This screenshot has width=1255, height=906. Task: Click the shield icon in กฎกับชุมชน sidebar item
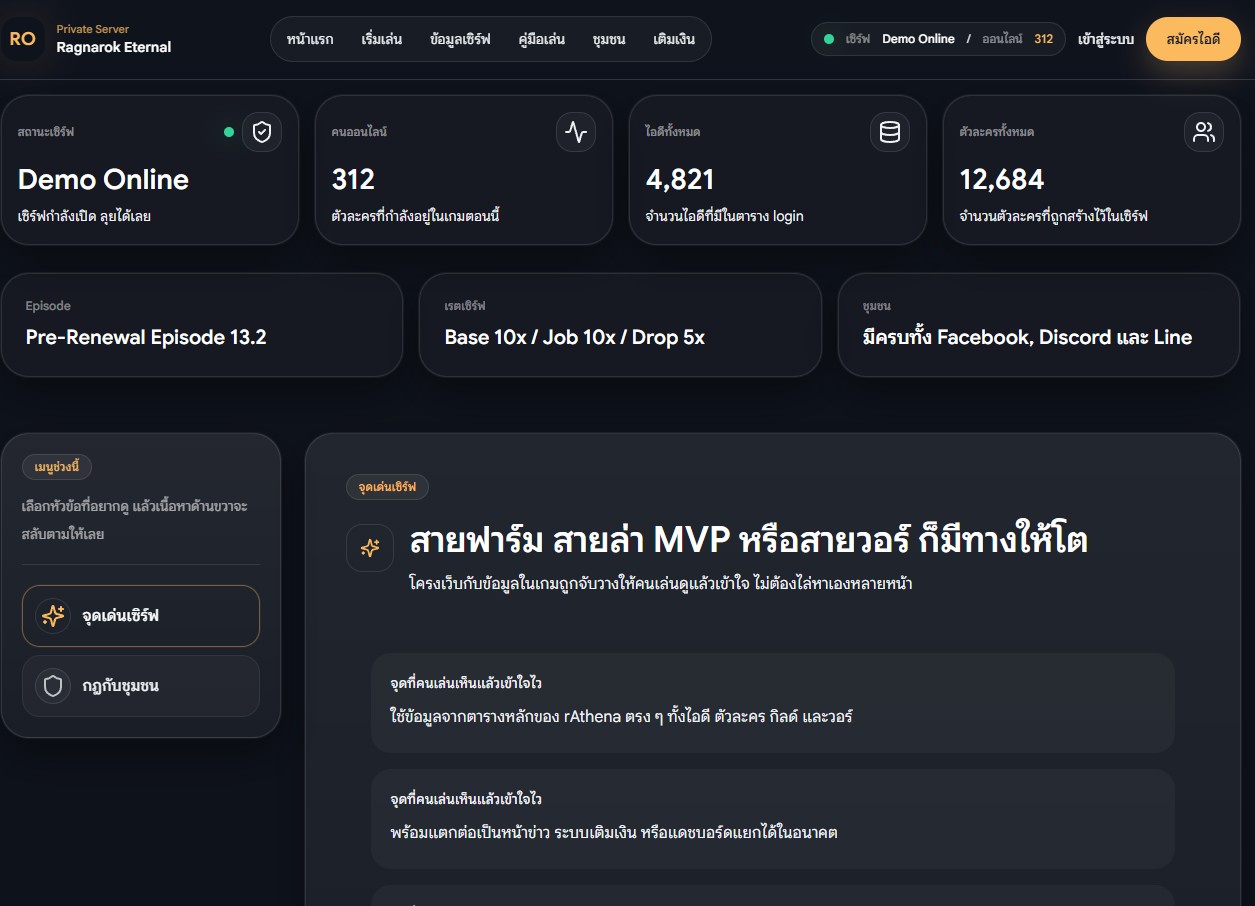(53, 686)
